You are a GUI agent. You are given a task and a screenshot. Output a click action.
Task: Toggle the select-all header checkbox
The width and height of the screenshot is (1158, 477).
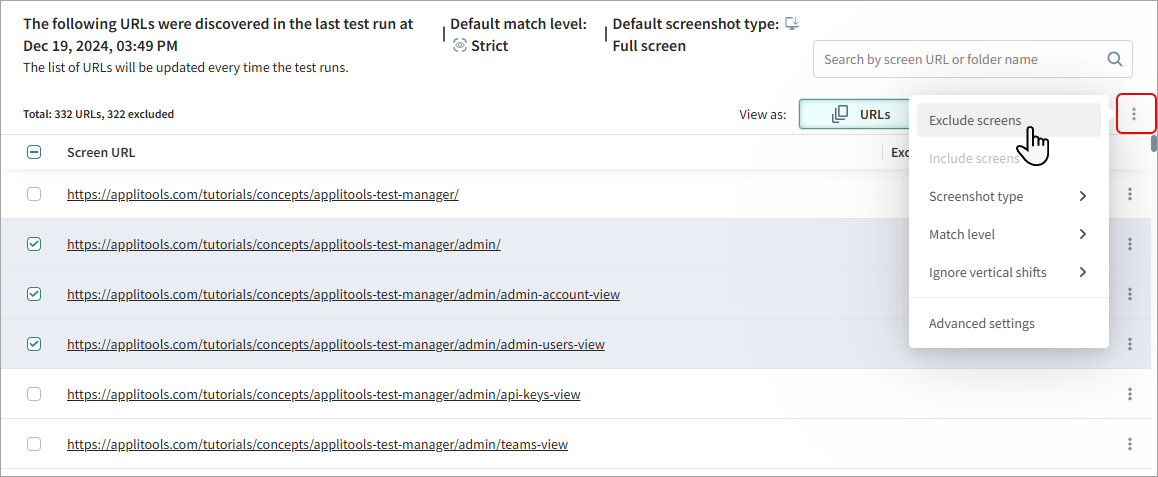[x=34, y=153]
